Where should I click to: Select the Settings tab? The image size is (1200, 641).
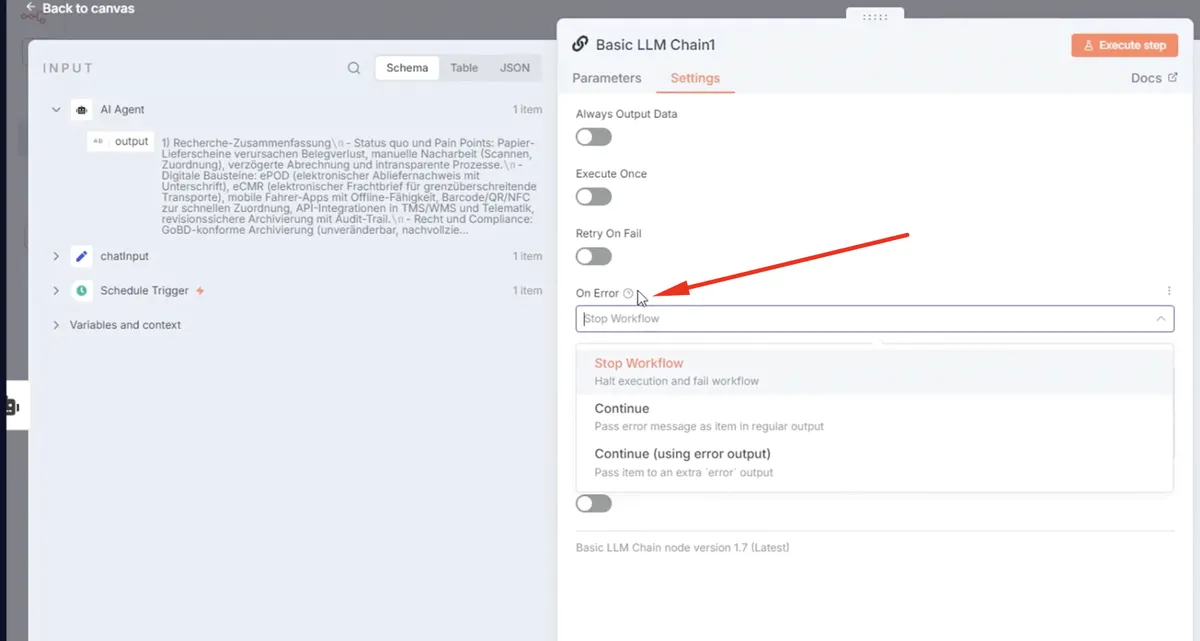(x=695, y=78)
